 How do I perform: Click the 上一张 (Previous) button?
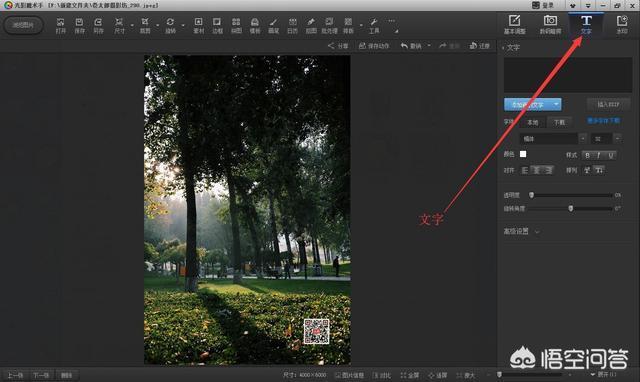pyautogui.click(x=15, y=375)
